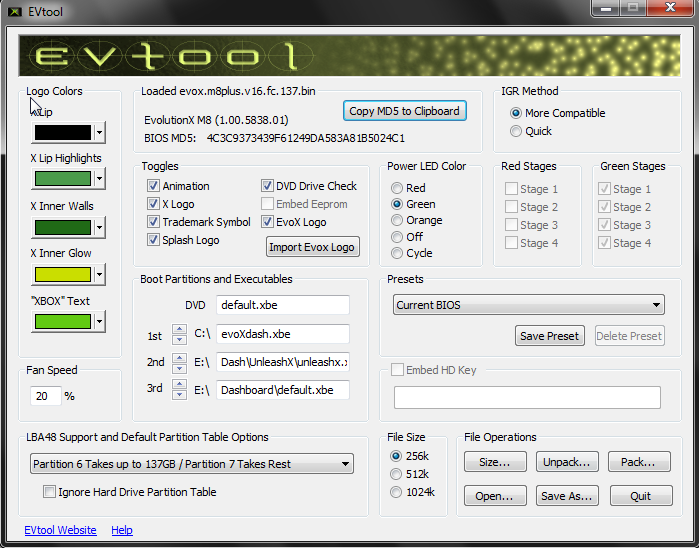
Task: Toggle the Trademark Symbol checkbox
Action: coord(153,222)
